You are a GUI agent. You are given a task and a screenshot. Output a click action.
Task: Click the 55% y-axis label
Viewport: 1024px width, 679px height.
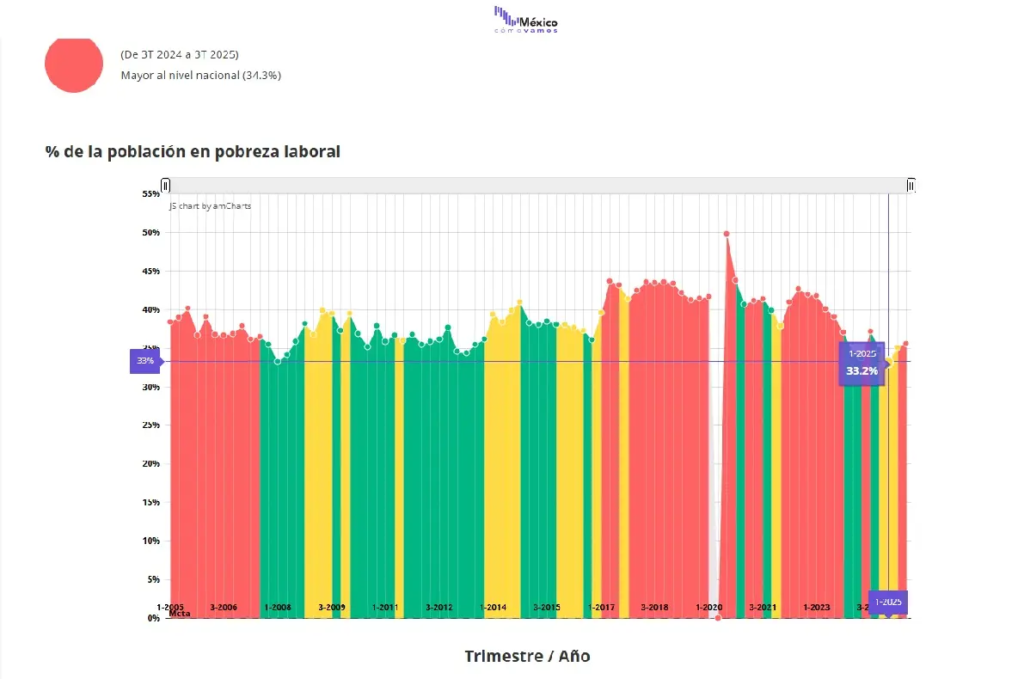tap(150, 194)
